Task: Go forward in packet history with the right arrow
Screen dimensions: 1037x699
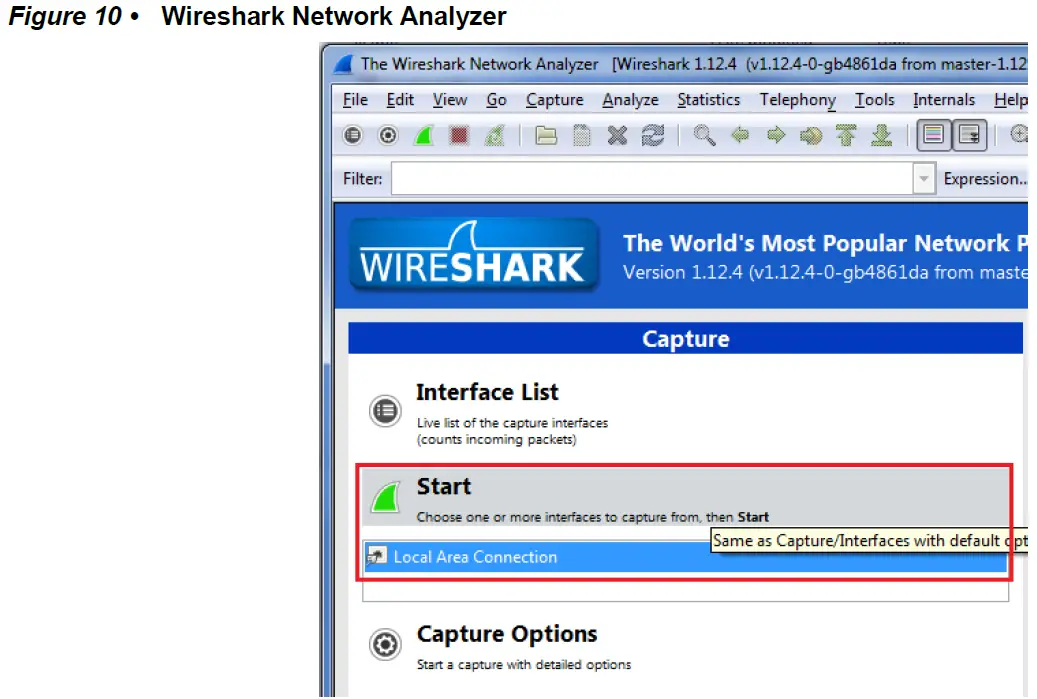Action: [776, 136]
